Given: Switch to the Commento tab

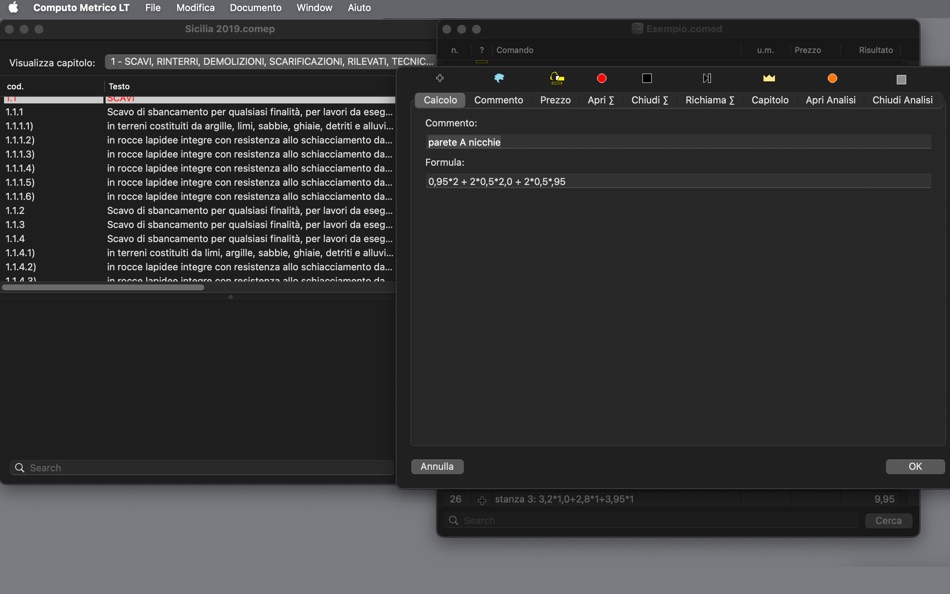Looking at the screenshot, I should pyautogui.click(x=499, y=100).
